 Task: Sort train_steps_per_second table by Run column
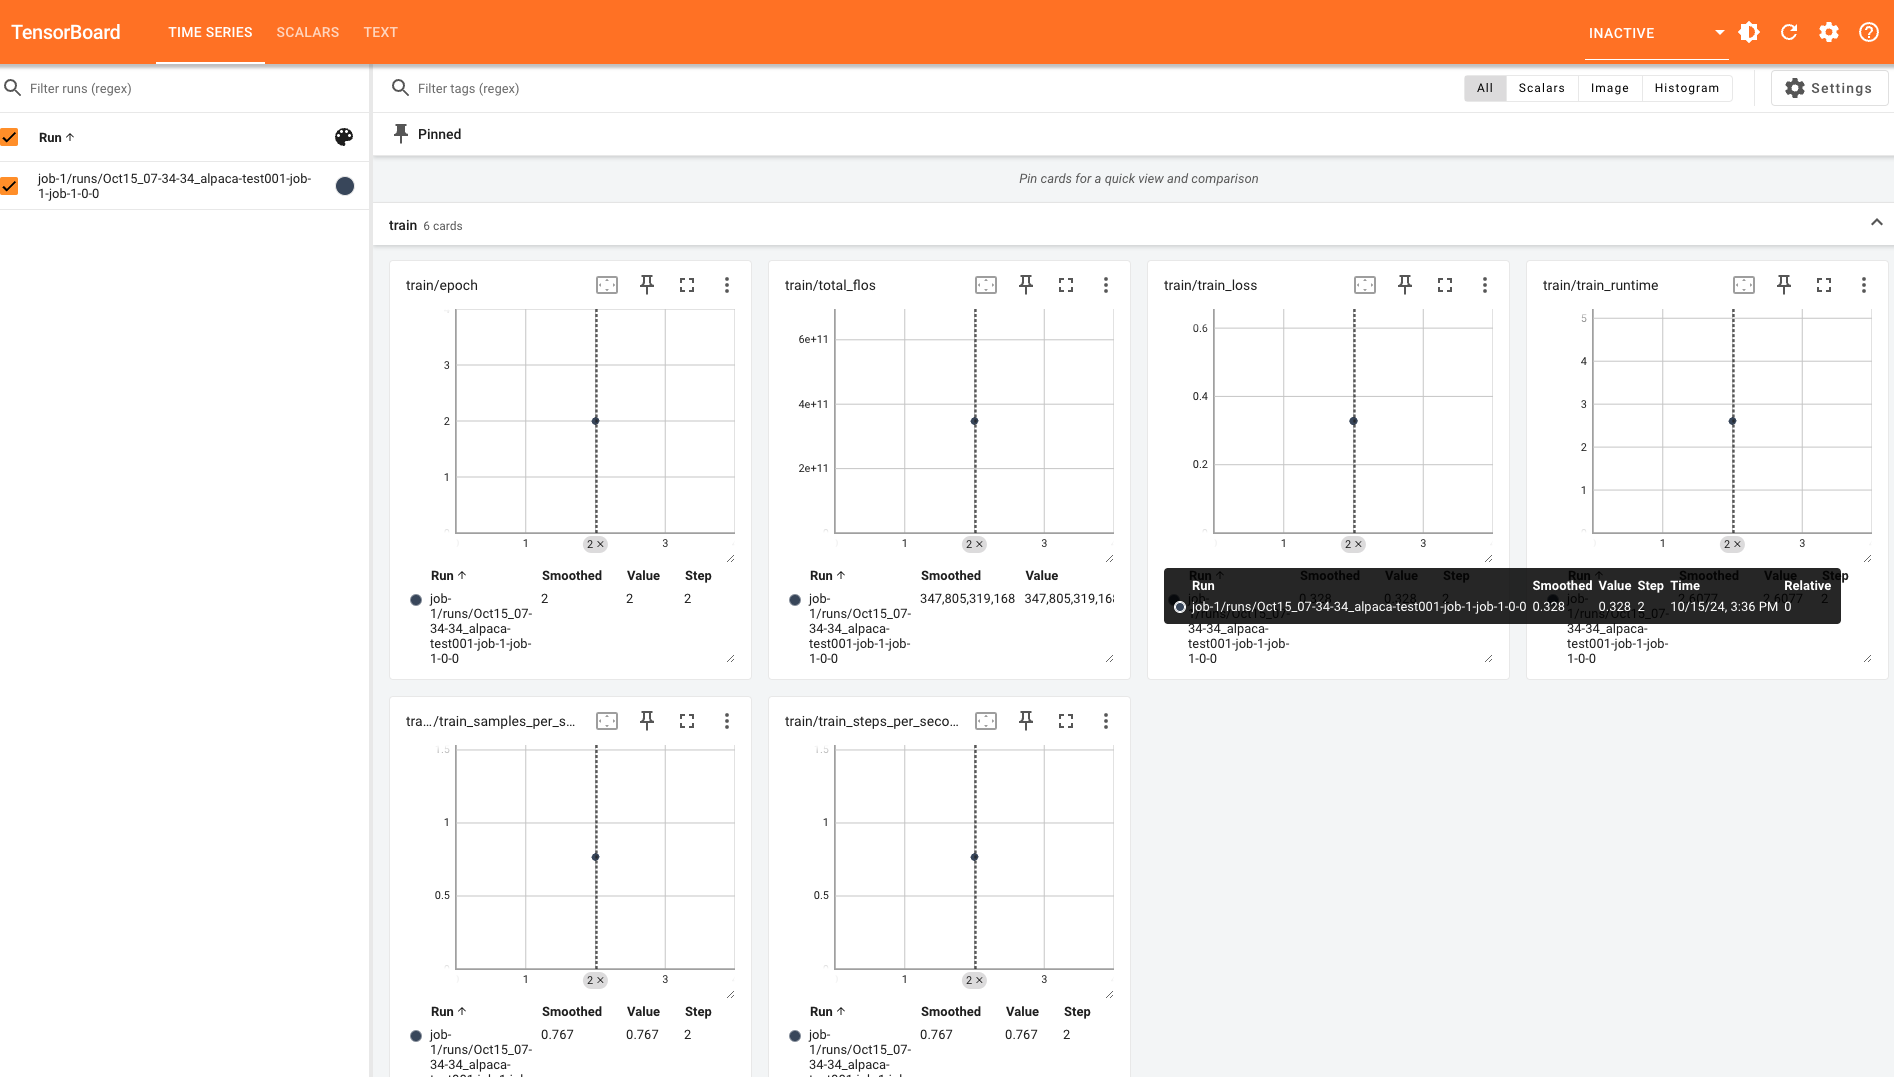point(827,1012)
